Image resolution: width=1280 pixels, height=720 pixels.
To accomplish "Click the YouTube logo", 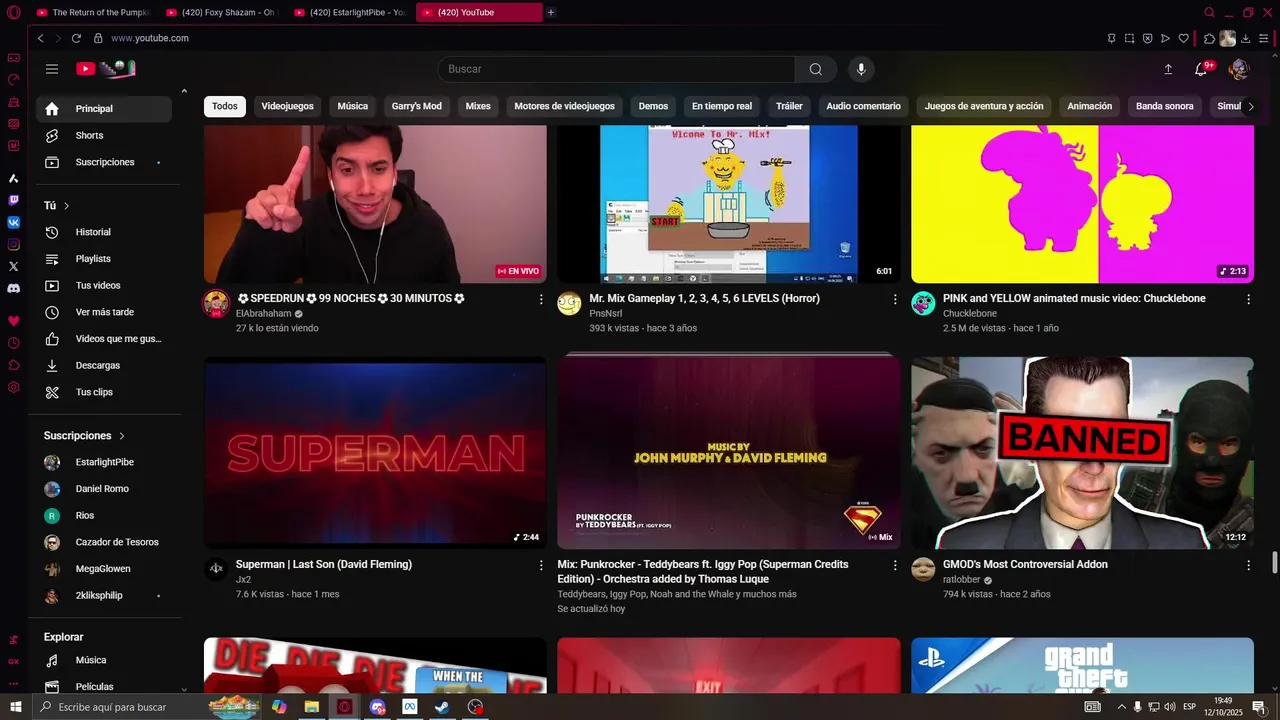I will (105, 69).
